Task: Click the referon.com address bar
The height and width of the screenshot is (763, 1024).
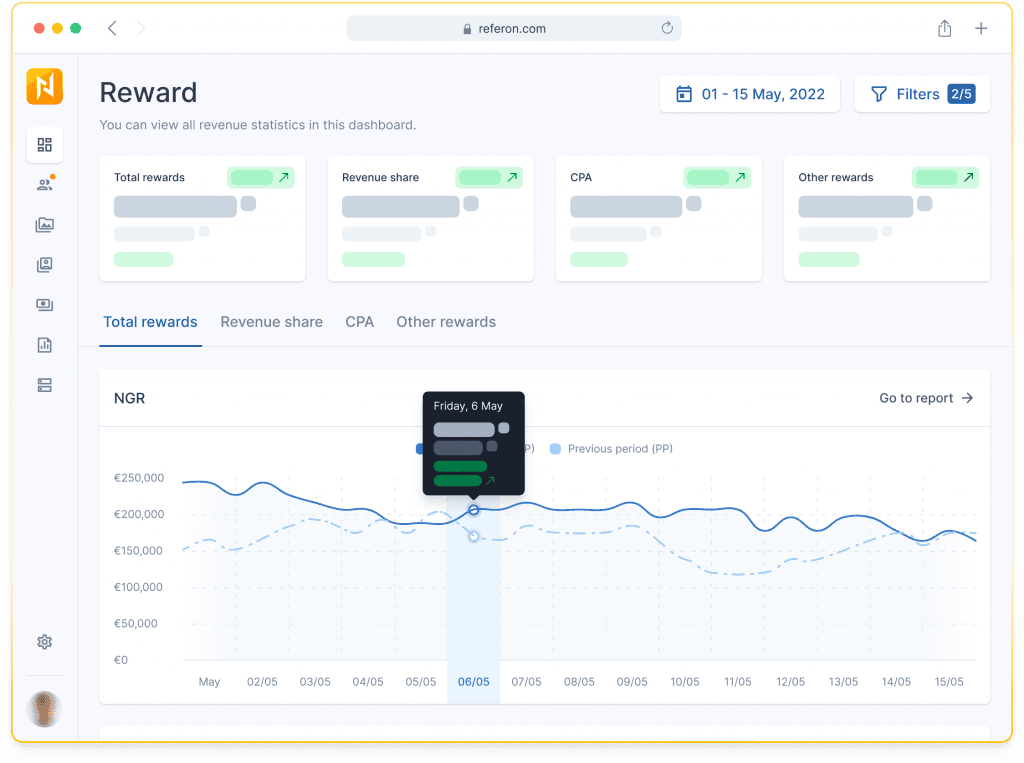Action: 514,28
